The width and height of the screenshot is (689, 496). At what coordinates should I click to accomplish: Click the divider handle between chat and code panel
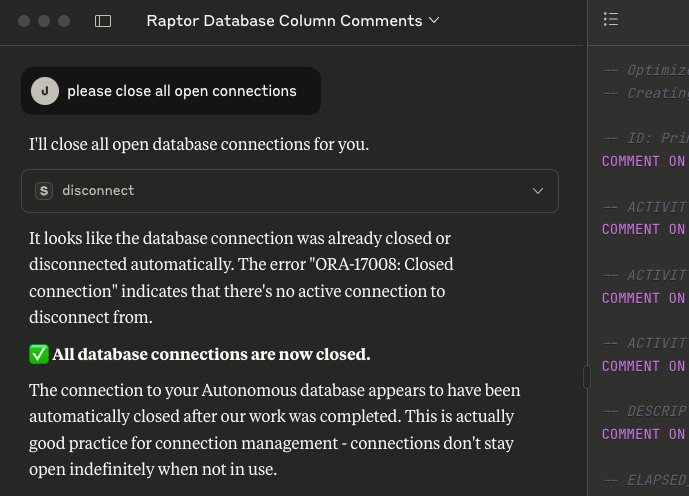(x=587, y=377)
